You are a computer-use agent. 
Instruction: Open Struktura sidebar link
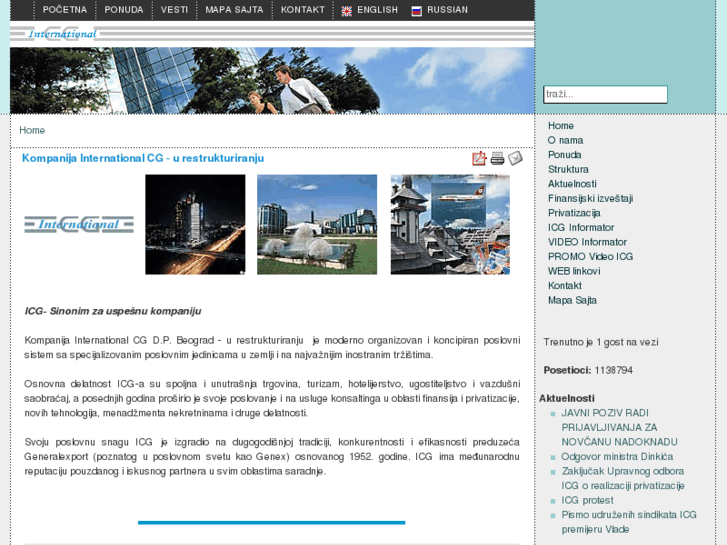click(x=568, y=169)
